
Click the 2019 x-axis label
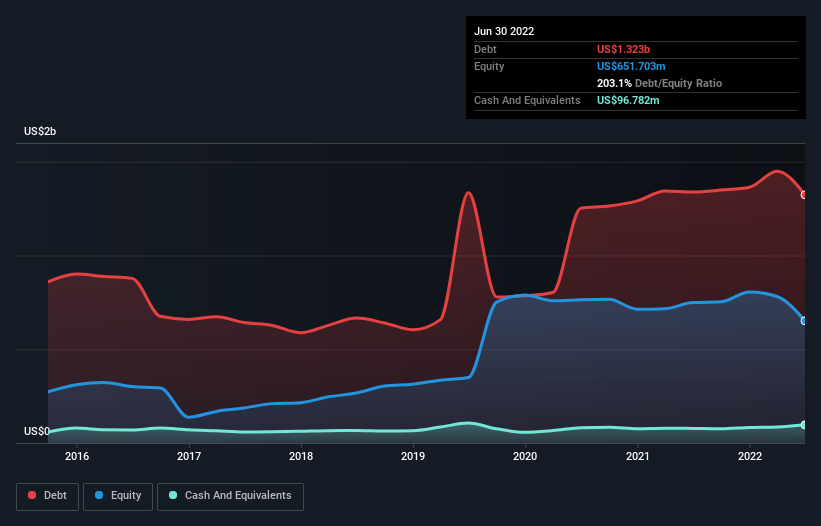pyautogui.click(x=413, y=456)
